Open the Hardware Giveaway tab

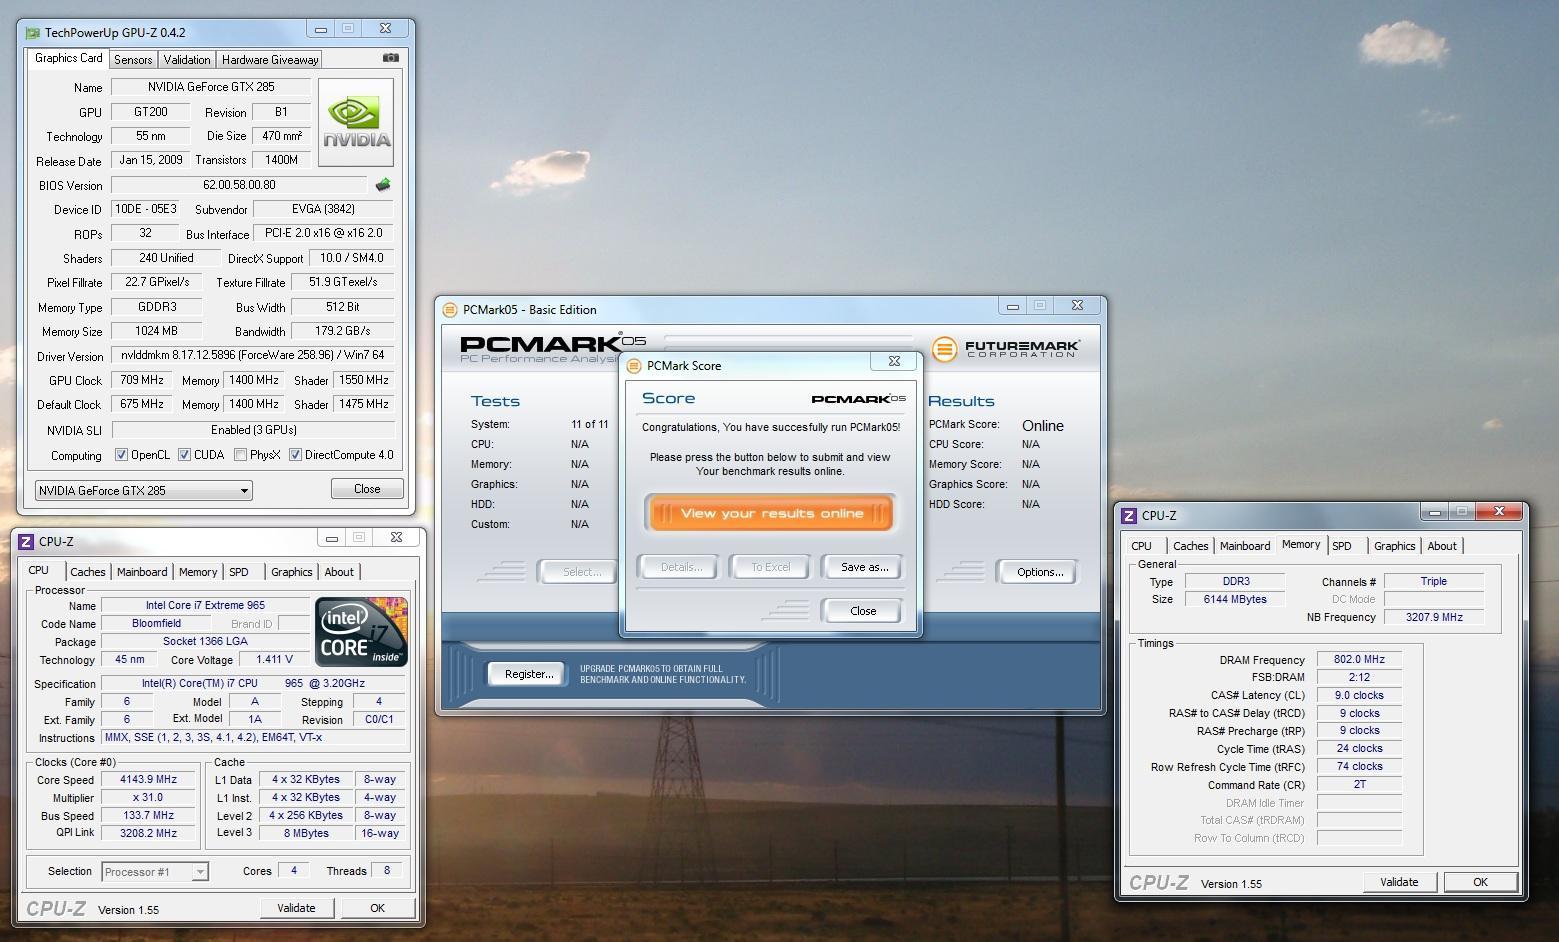[x=270, y=60]
